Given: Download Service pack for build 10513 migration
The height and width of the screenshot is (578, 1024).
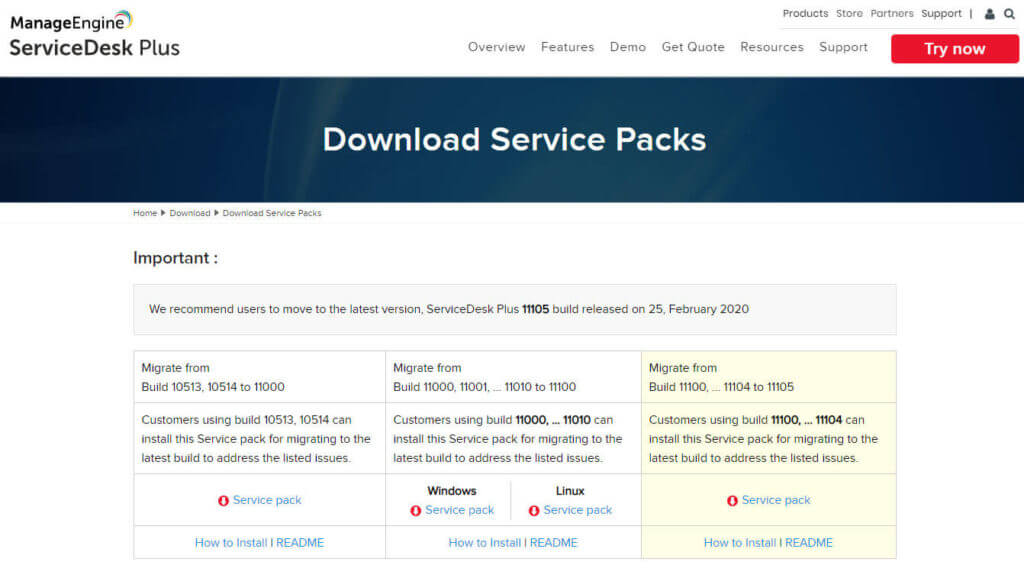Looking at the screenshot, I should [x=267, y=500].
